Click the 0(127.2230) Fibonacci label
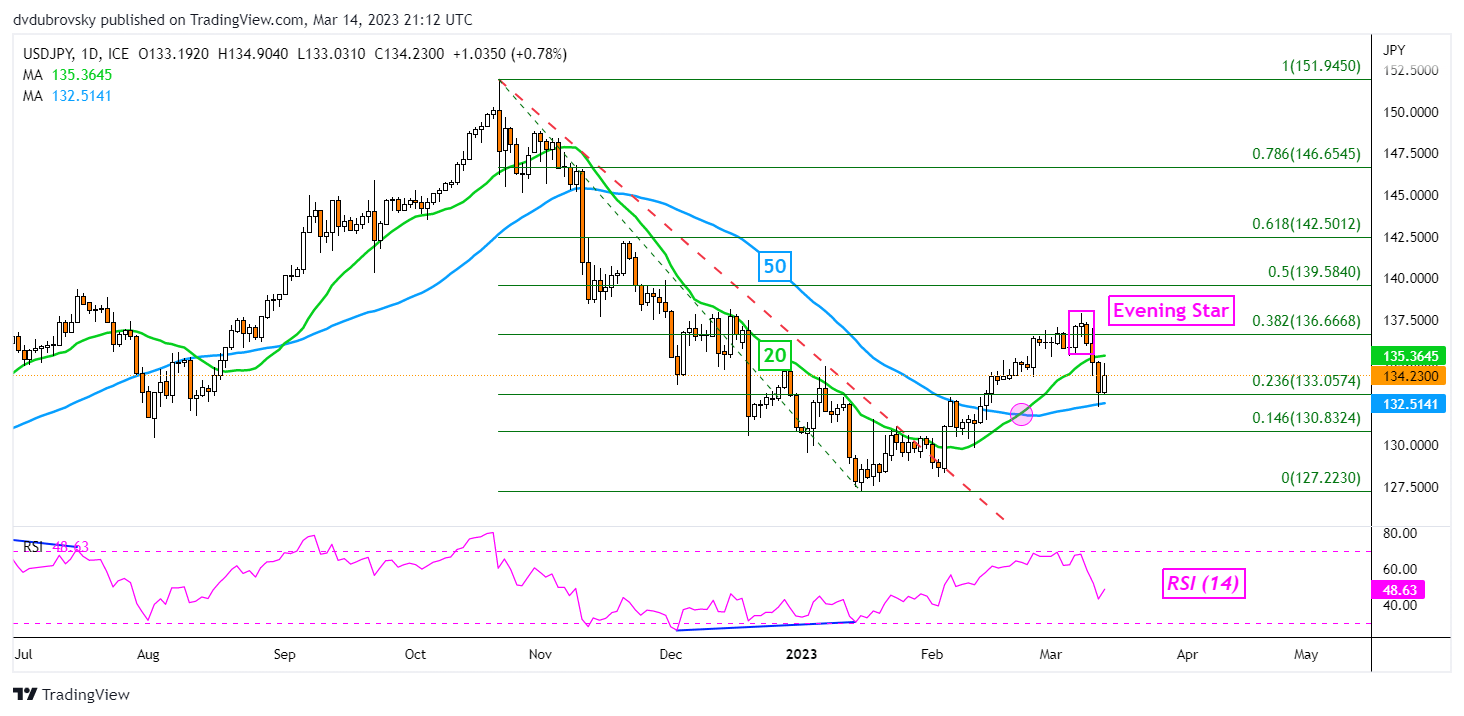 [x=1321, y=478]
